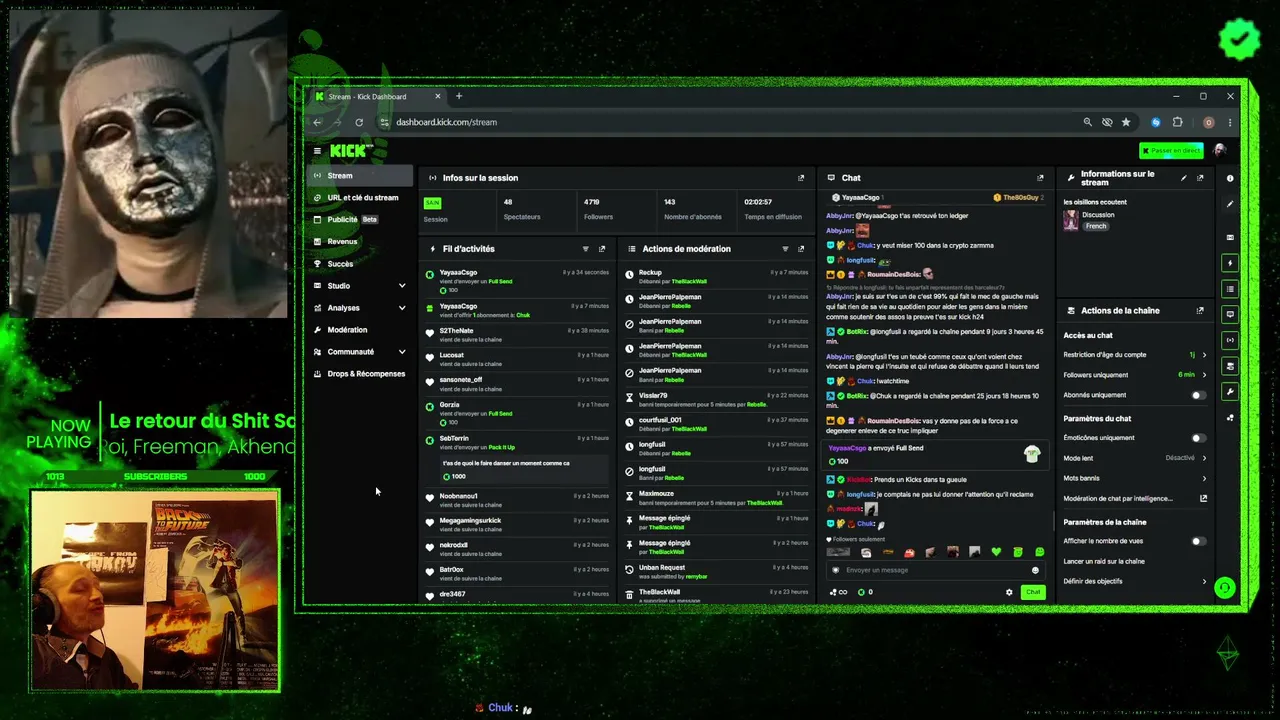Click the browser address bar URL
The width and height of the screenshot is (1280, 720).
[x=446, y=122]
